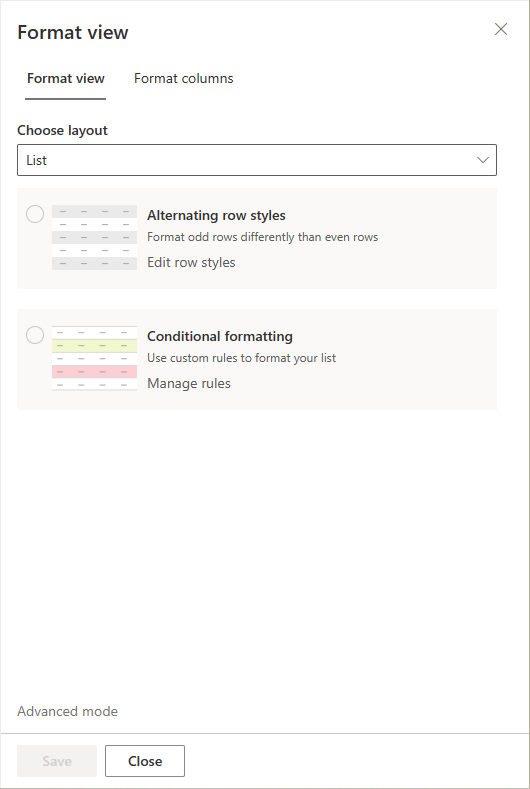This screenshot has width=530, height=789.
Task: Open Advanced mode
Action: click(67, 712)
